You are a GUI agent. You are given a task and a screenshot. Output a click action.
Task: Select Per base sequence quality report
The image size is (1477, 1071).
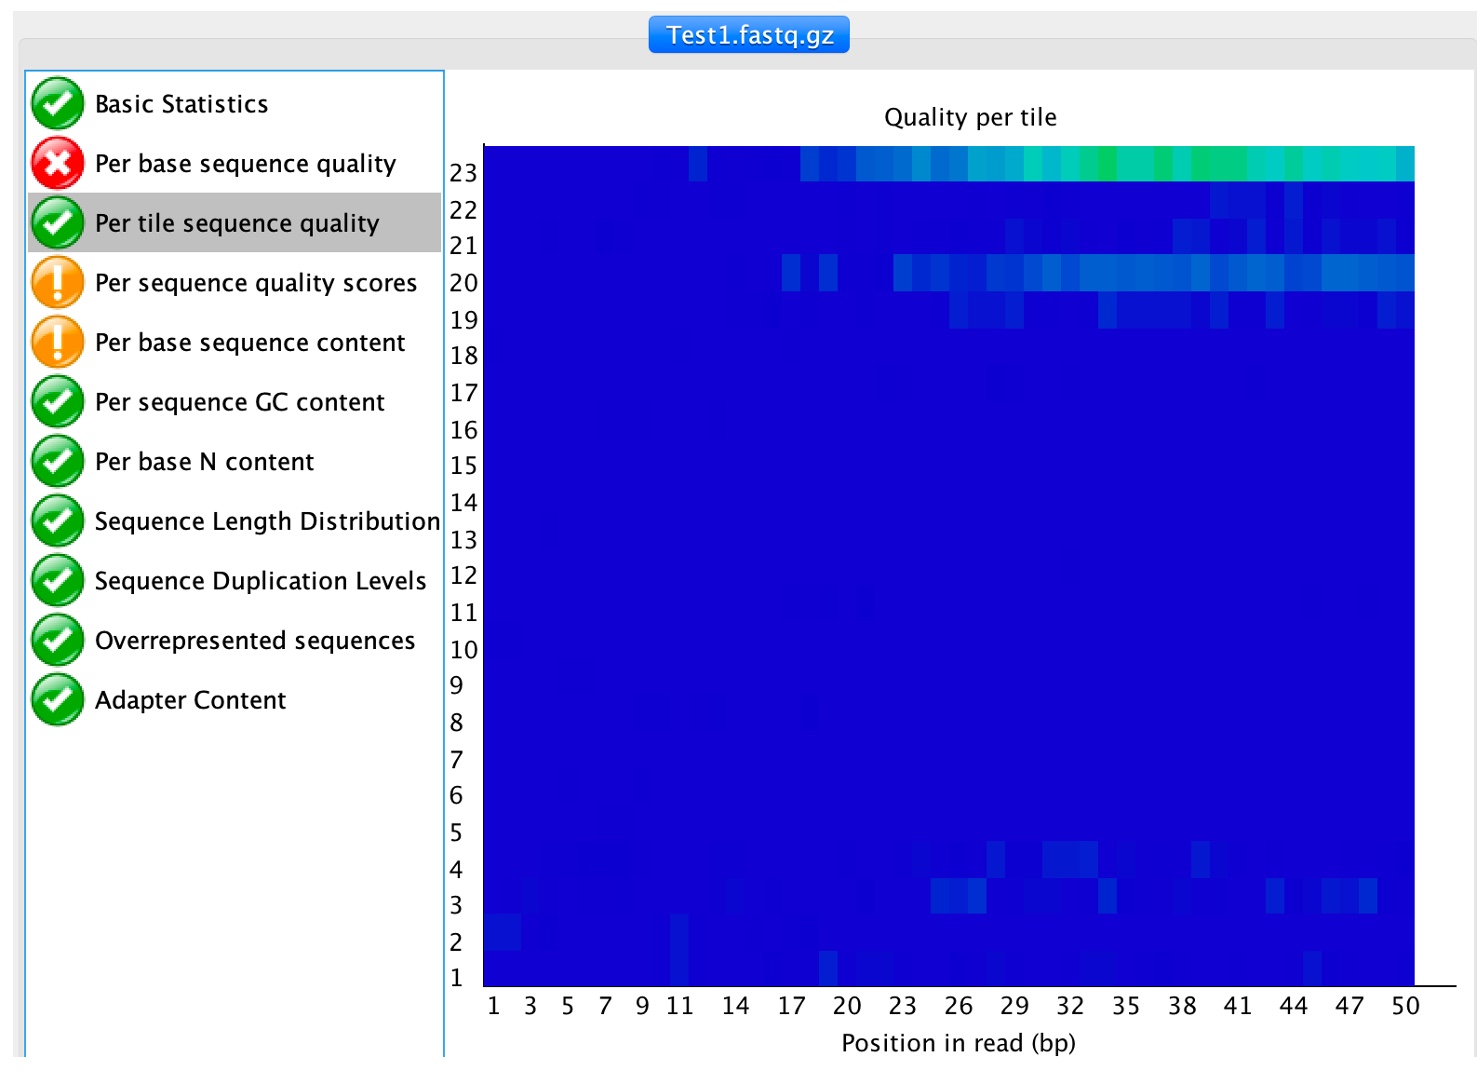coord(245,163)
